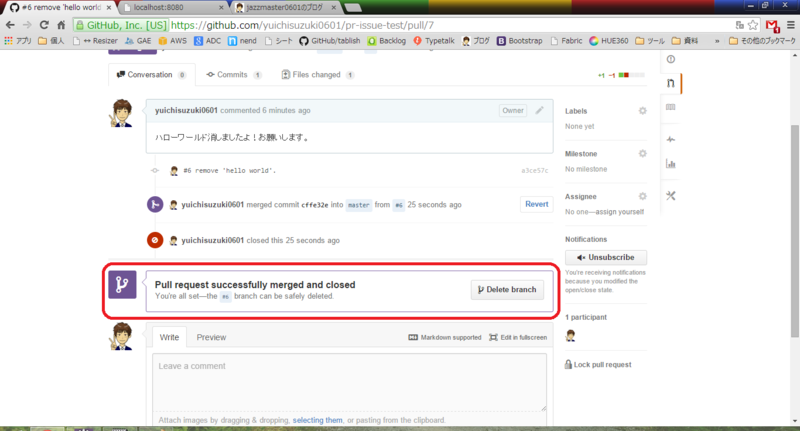Open commit hash a3ce57c link
This screenshot has width=800, height=431.
[535, 171]
